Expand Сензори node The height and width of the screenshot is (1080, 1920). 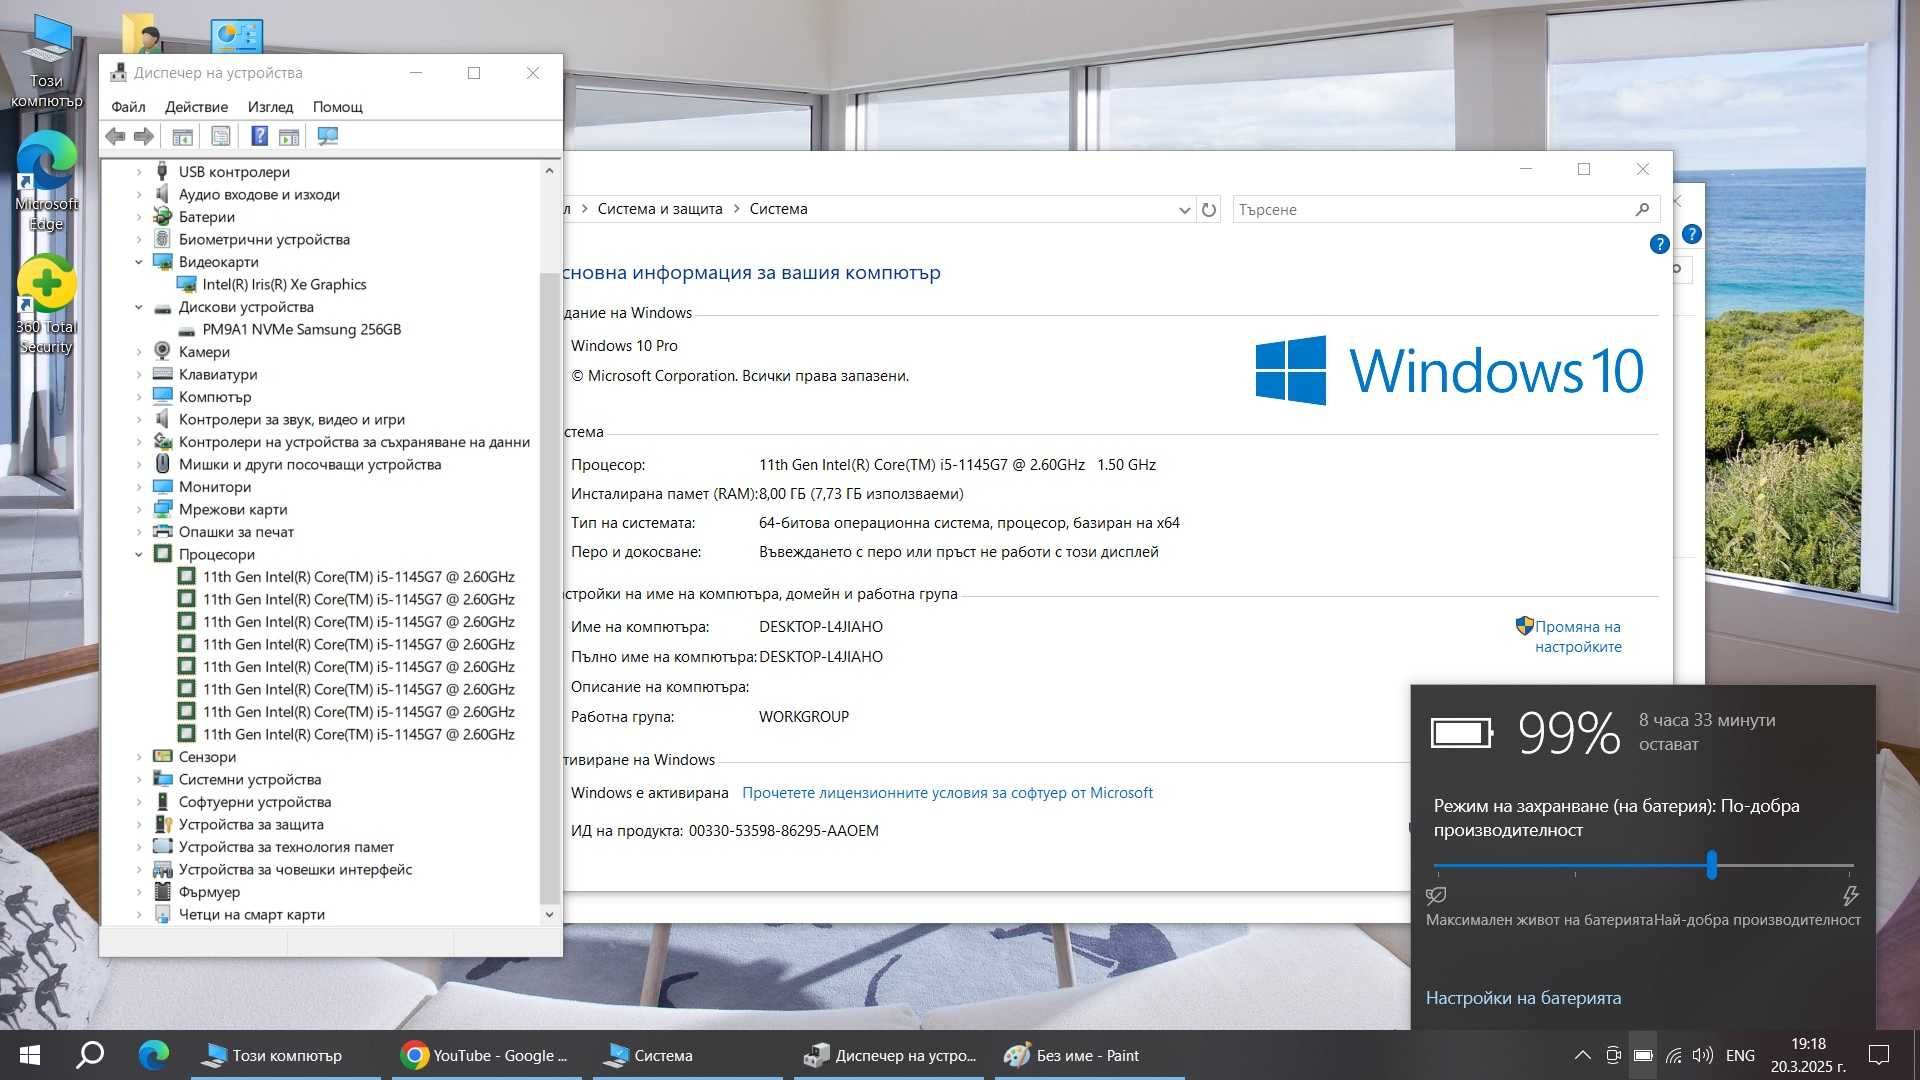pyautogui.click(x=139, y=757)
